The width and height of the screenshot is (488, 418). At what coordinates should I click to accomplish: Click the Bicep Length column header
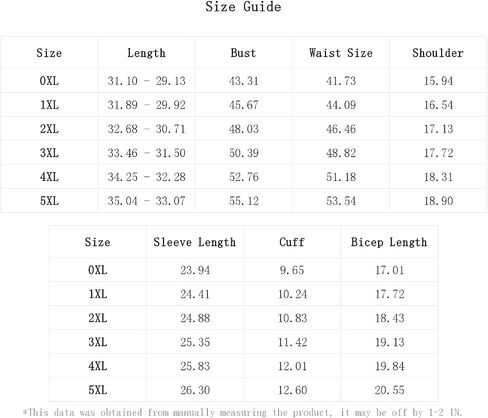coord(389,242)
